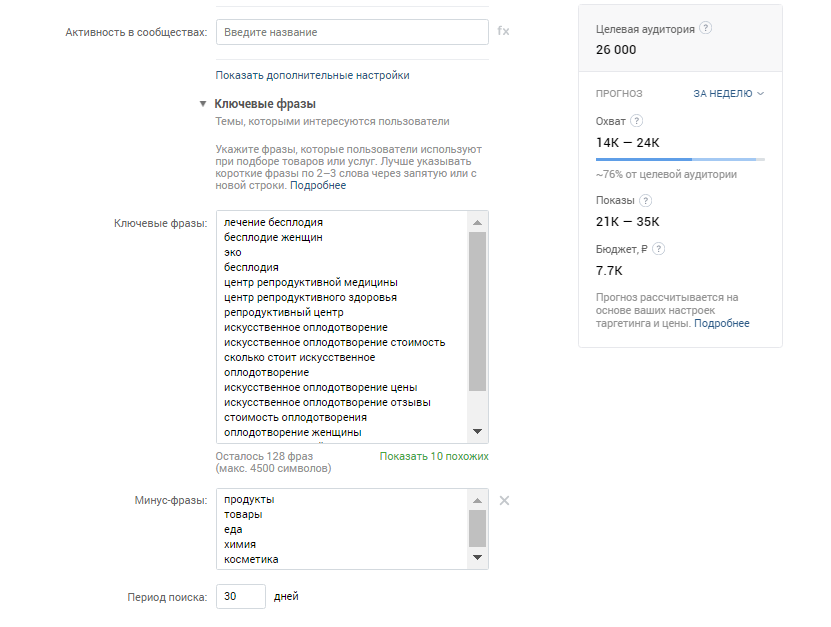Click the Период поиска days field
831x627 pixels.
[x=241, y=596]
